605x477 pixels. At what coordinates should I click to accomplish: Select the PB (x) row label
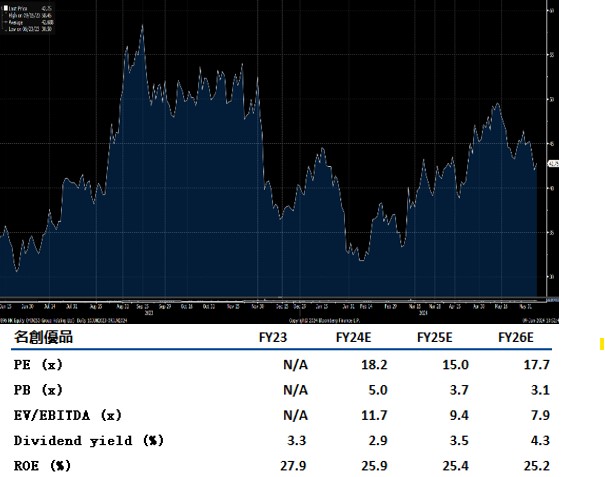pos(38,390)
